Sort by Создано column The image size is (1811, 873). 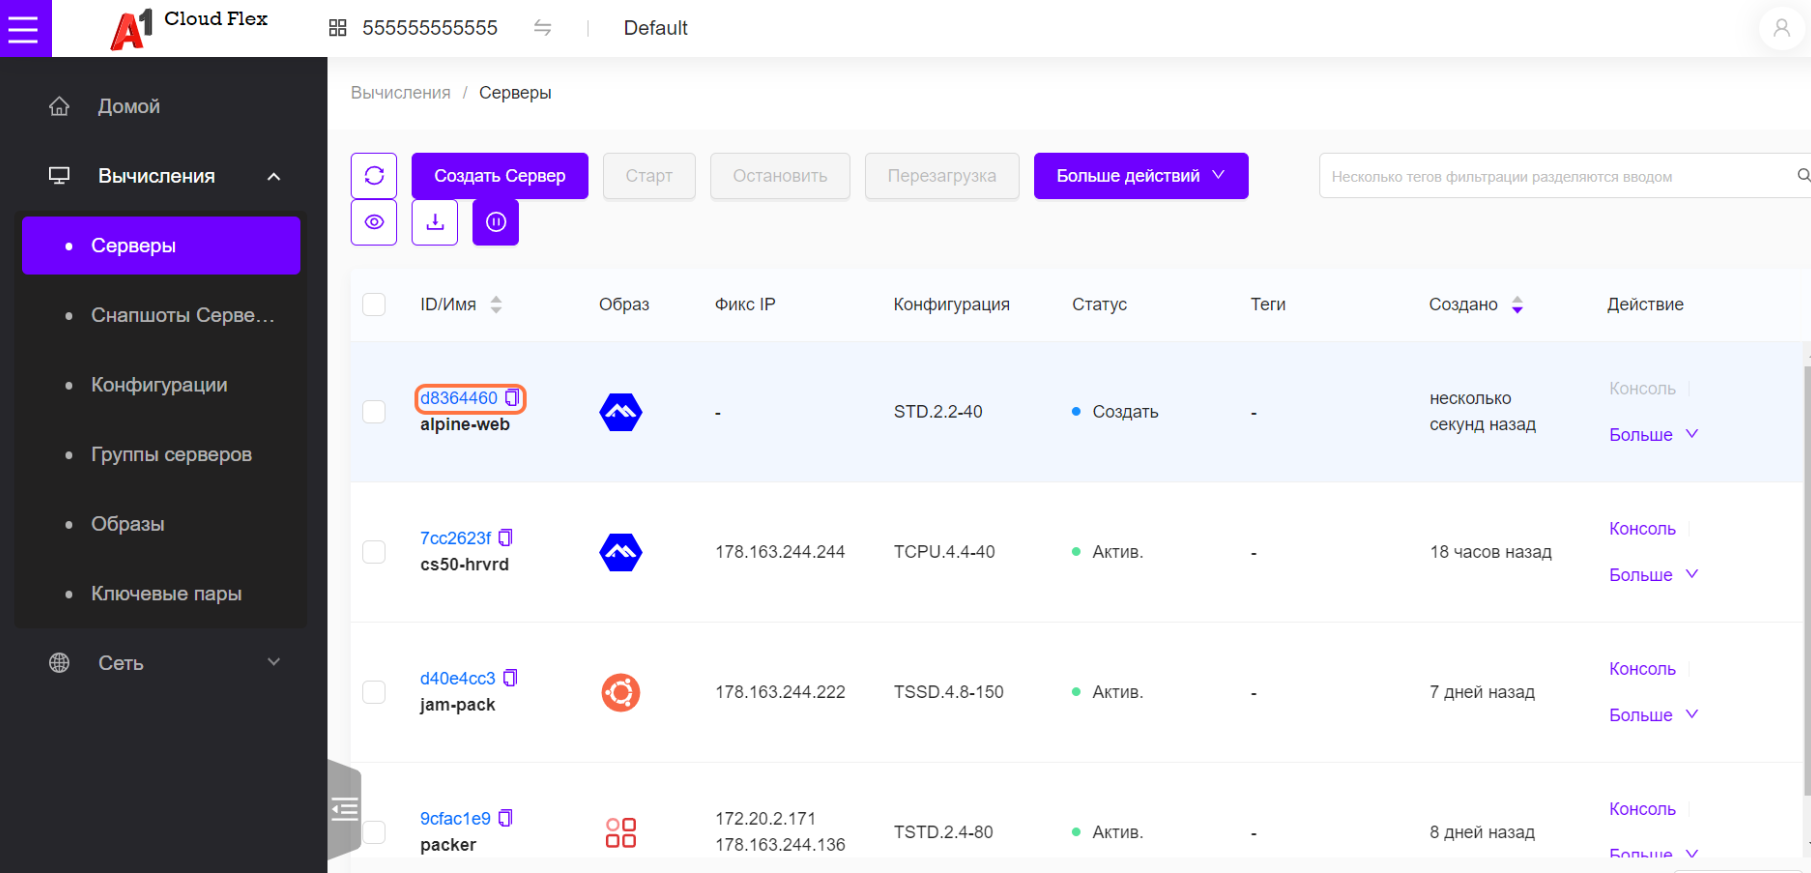click(x=1517, y=305)
